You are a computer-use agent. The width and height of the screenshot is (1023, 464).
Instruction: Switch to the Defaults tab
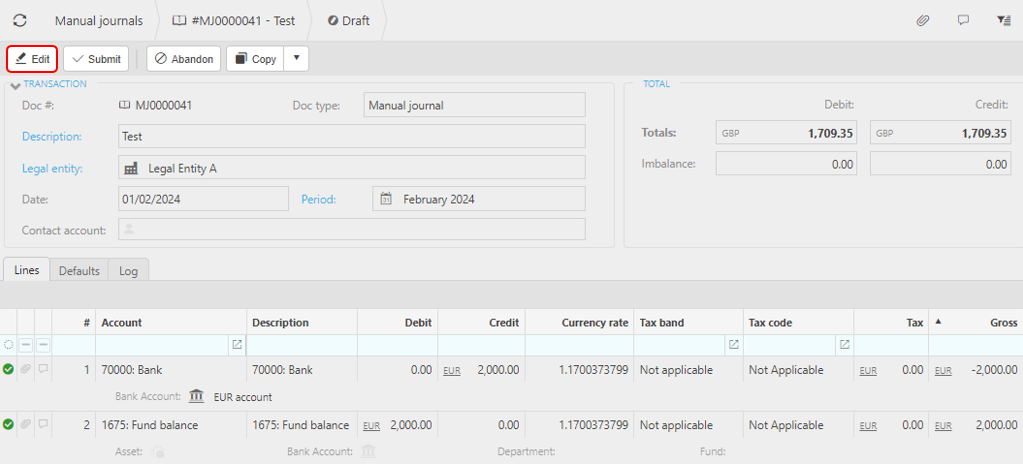coord(79,271)
